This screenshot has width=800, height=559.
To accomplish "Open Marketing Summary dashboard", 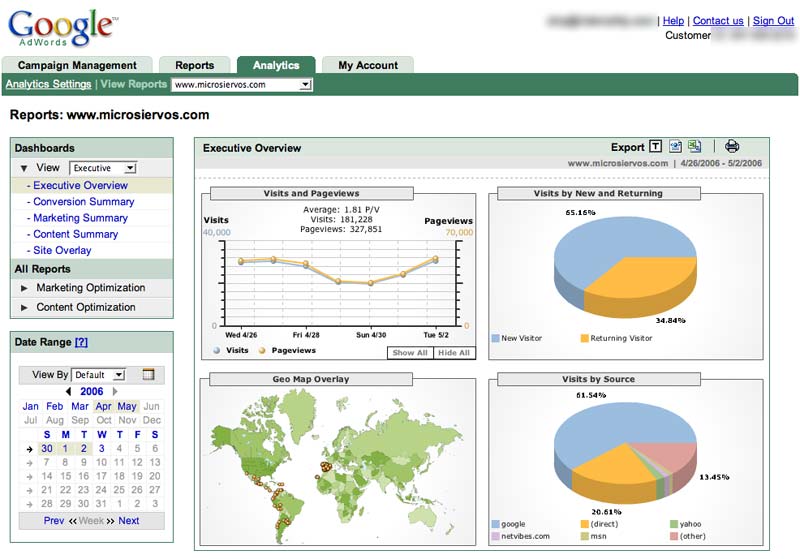I will 80,218.
